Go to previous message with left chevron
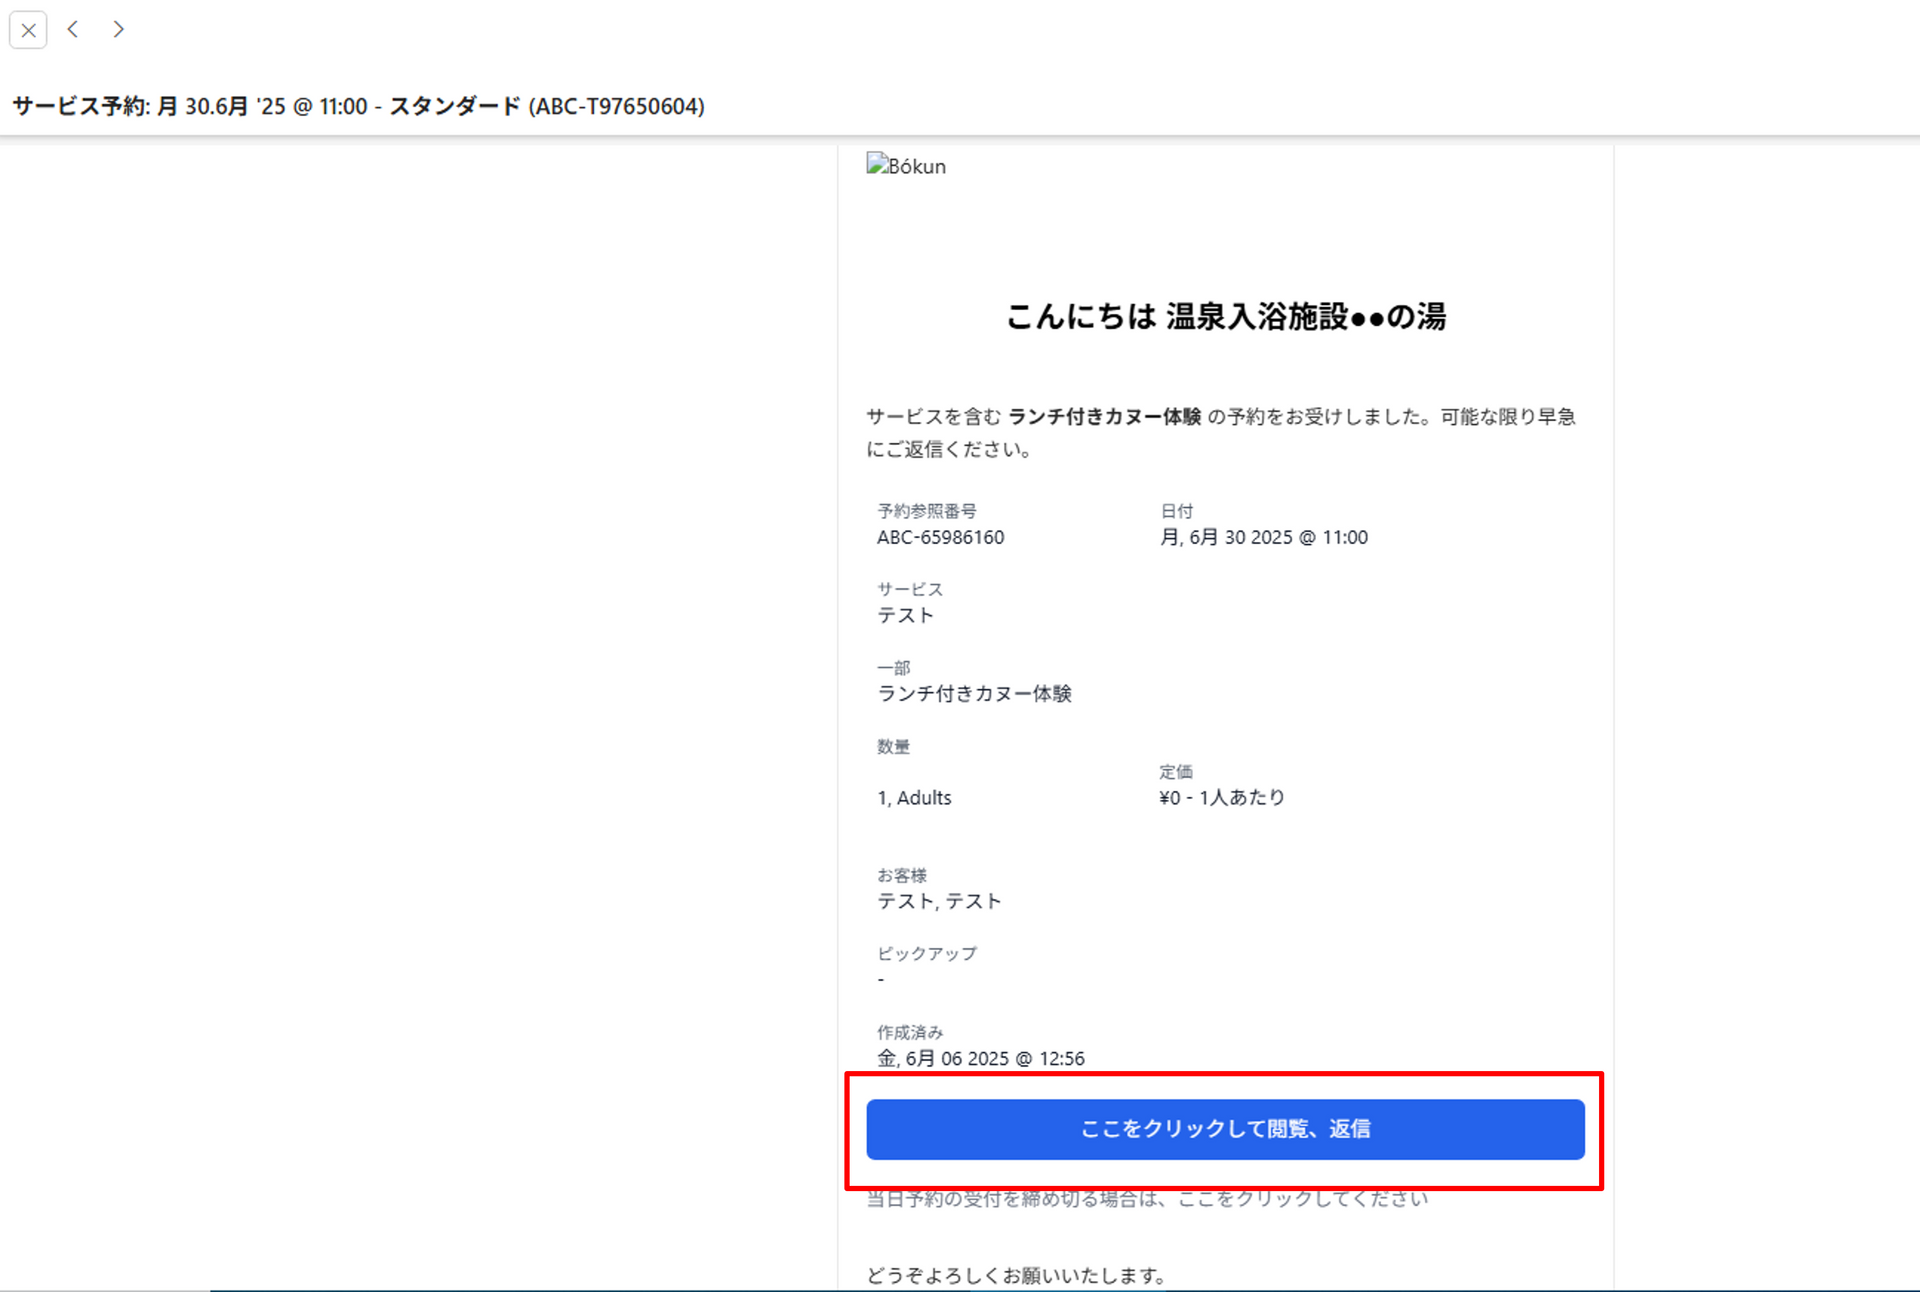This screenshot has width=1920, height=1292. [x=73, y=30]
